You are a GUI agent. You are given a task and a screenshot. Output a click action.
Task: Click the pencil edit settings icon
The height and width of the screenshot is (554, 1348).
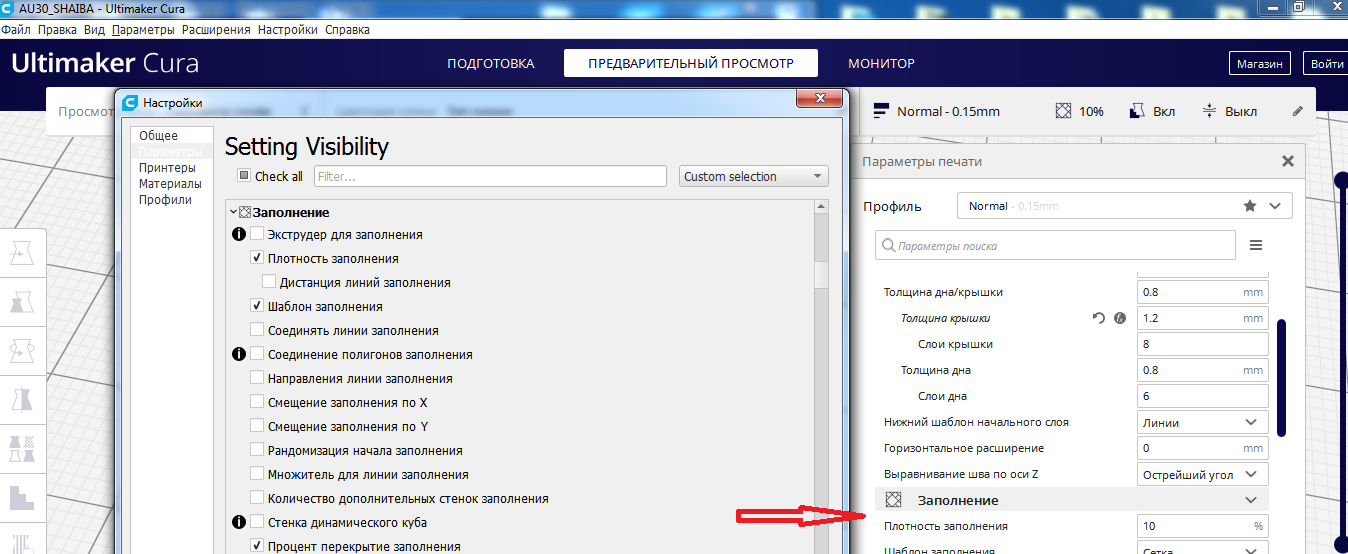click(x=1298, y=111)
